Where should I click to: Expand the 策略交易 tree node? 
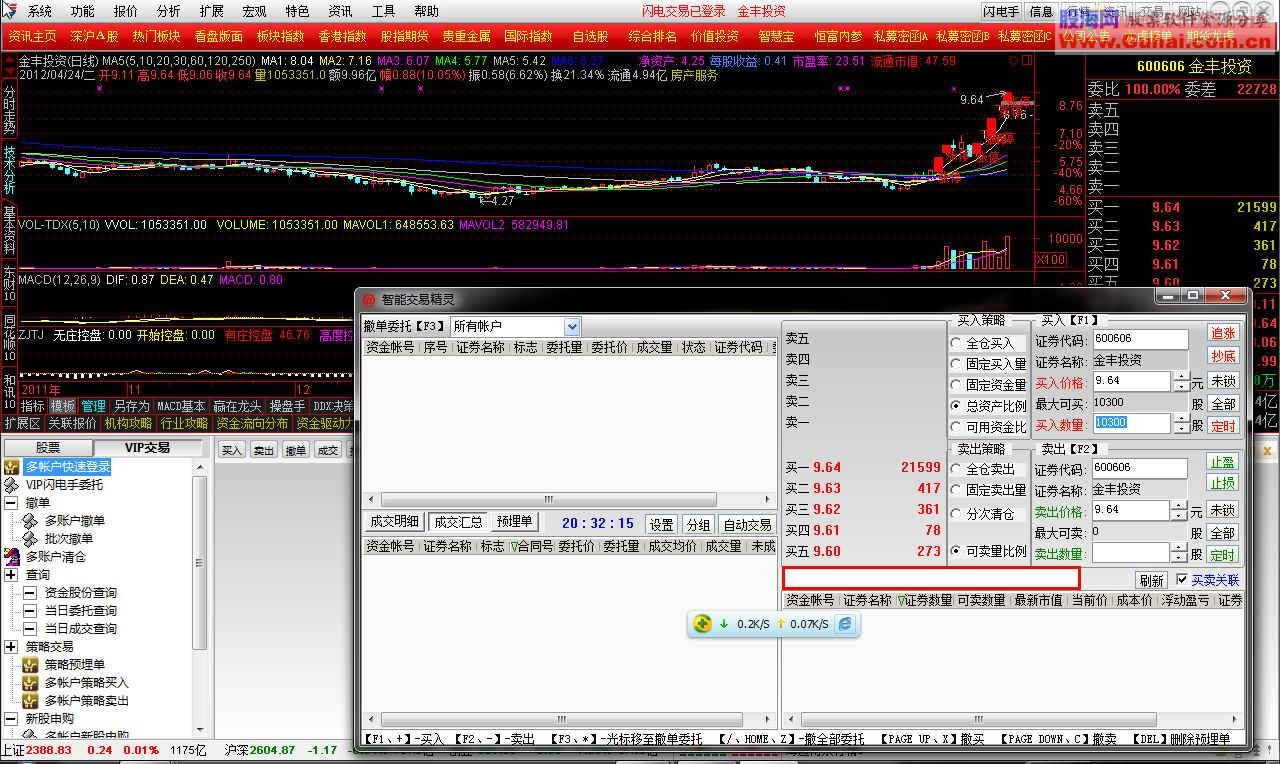pos(11,647)
